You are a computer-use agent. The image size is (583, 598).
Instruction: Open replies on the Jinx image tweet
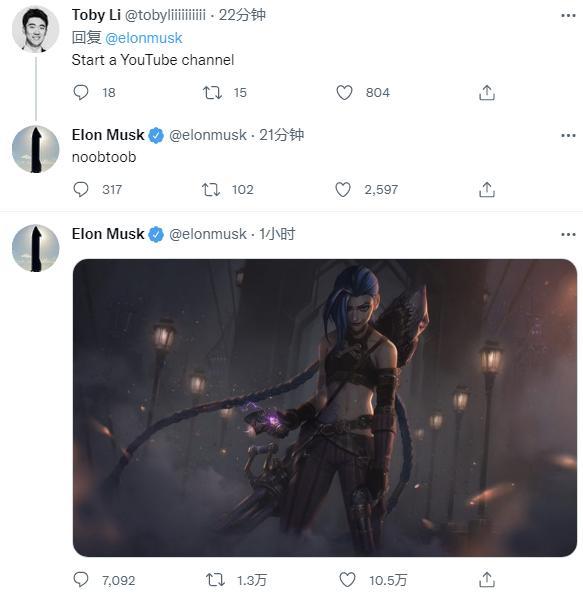[81, 580]
